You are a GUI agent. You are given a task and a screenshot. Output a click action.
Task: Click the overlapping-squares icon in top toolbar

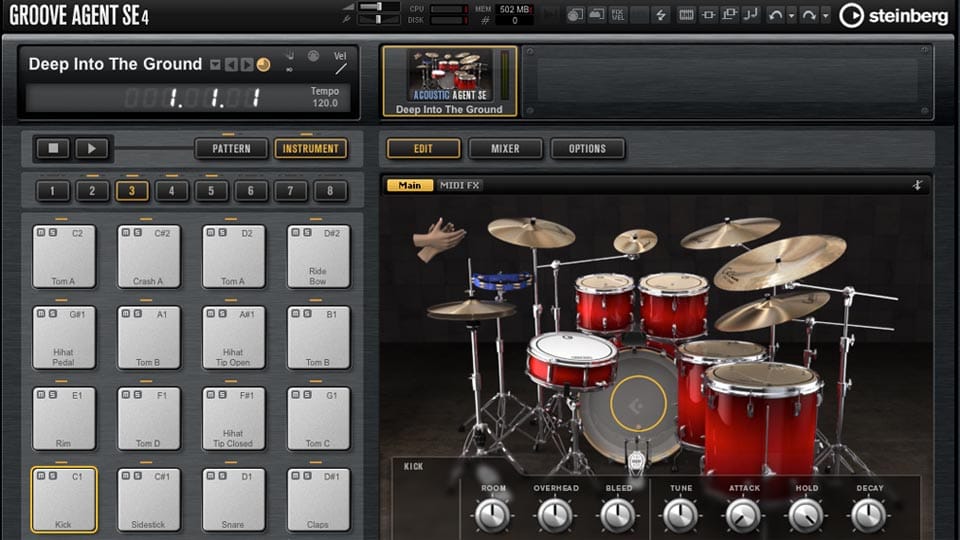(729, 15)
